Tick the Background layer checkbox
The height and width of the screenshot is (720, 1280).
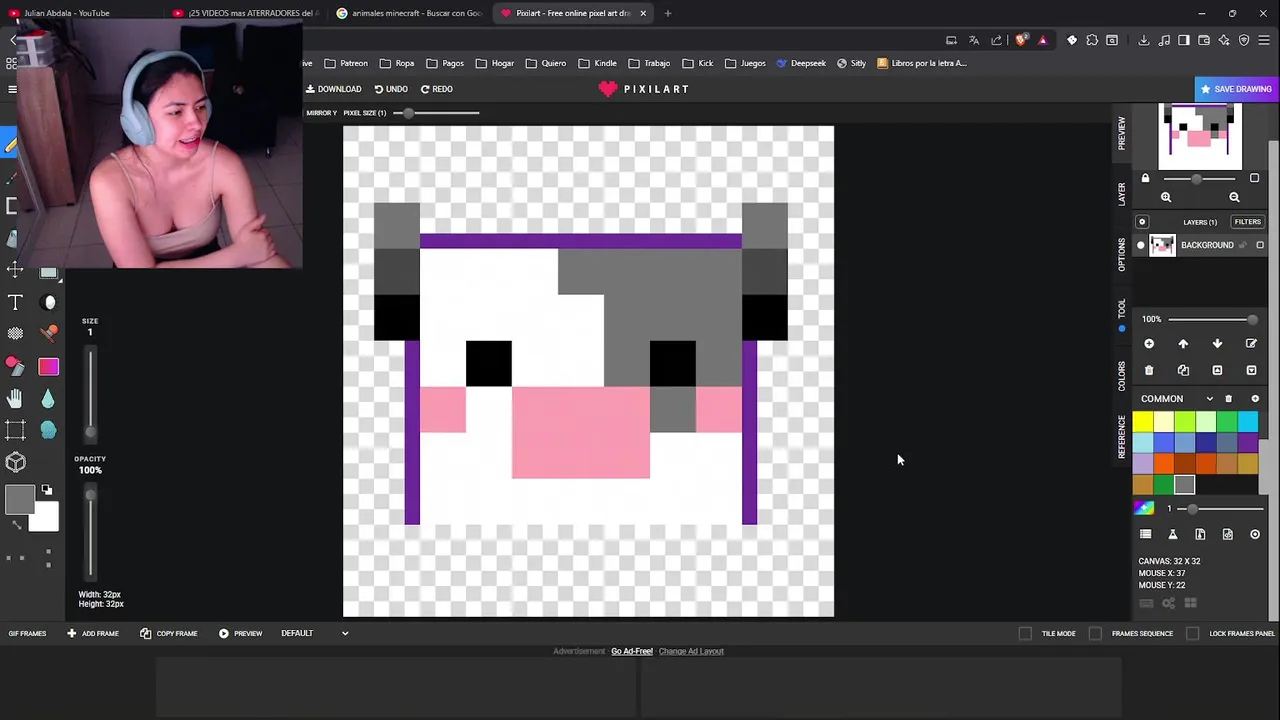[1260, 245]
